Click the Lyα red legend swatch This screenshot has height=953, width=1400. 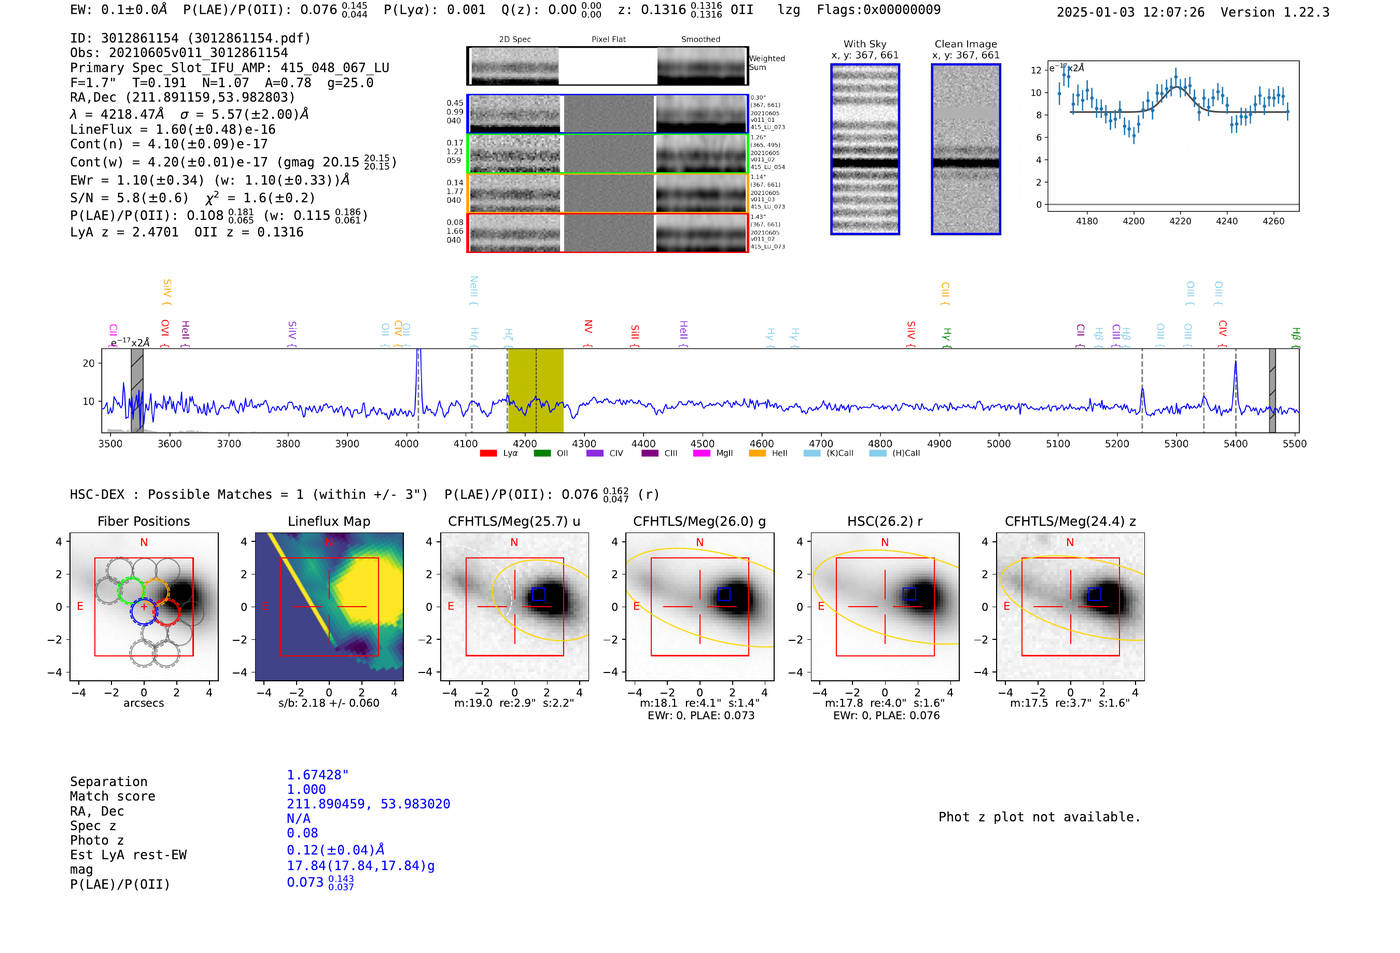(488, 453)
